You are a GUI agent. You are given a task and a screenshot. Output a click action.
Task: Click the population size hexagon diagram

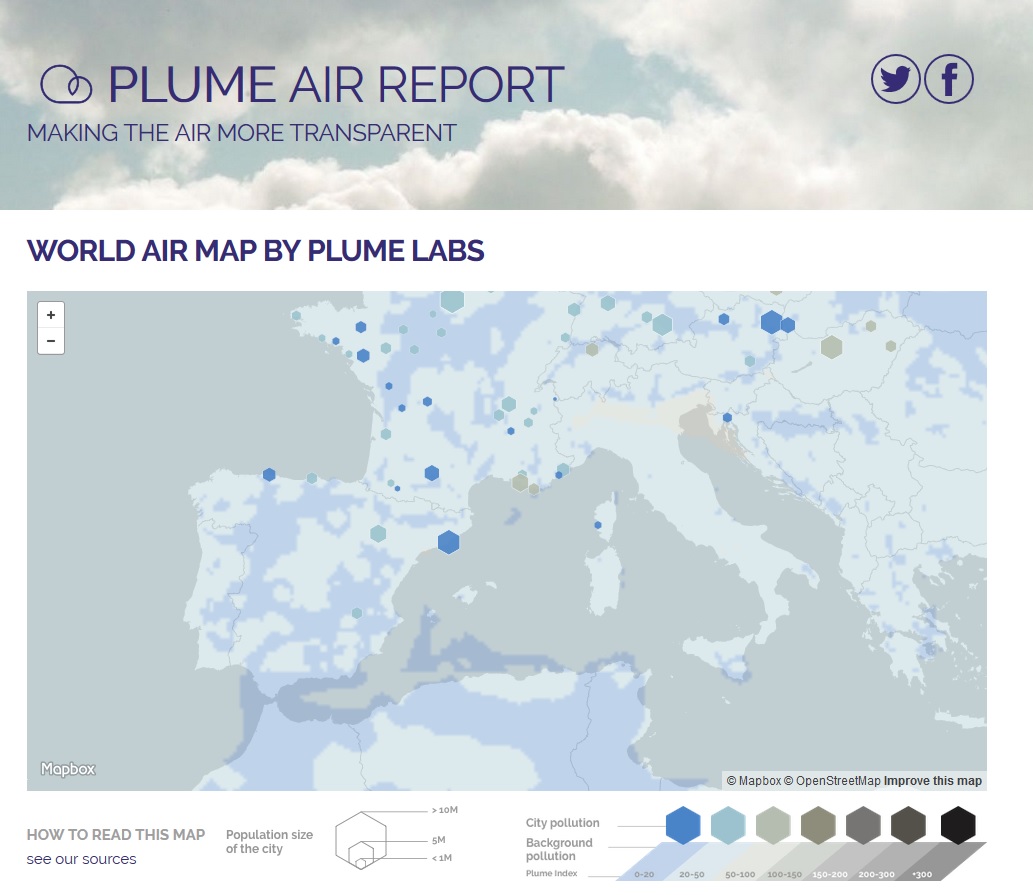click(360, 840)
